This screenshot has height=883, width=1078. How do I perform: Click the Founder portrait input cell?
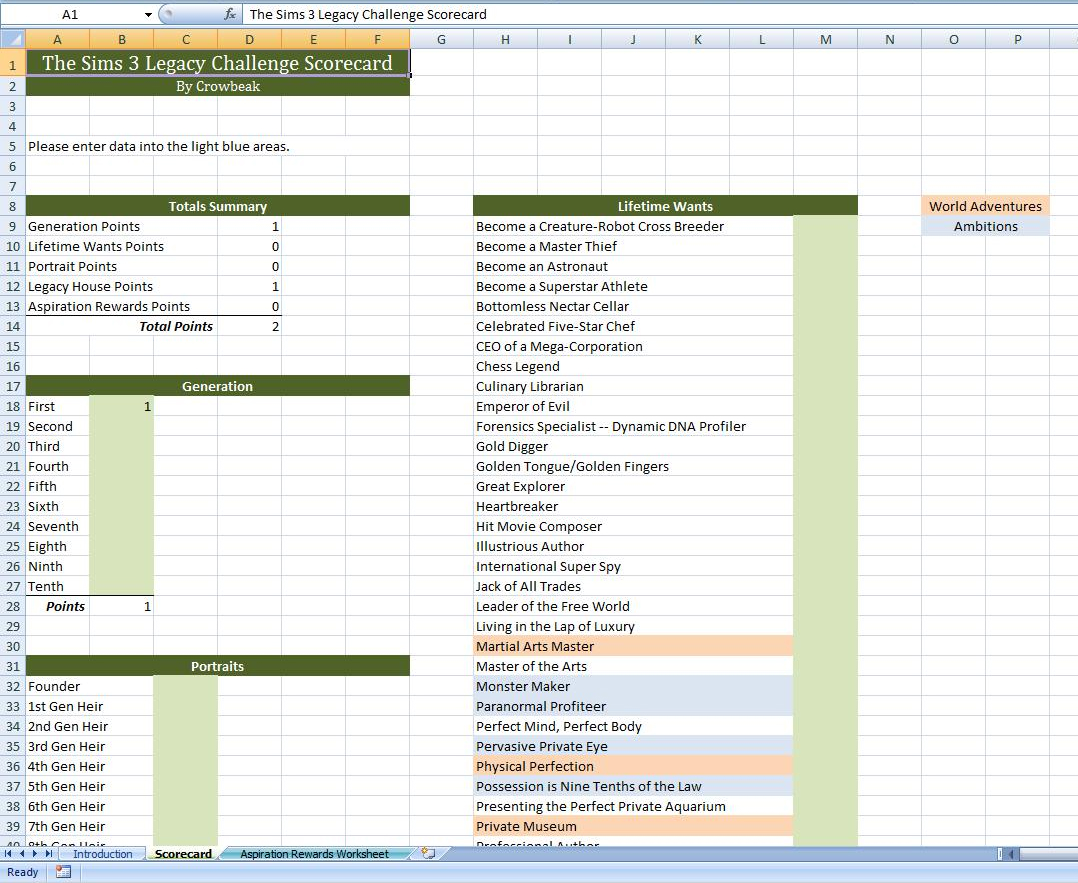click(186, 686)
